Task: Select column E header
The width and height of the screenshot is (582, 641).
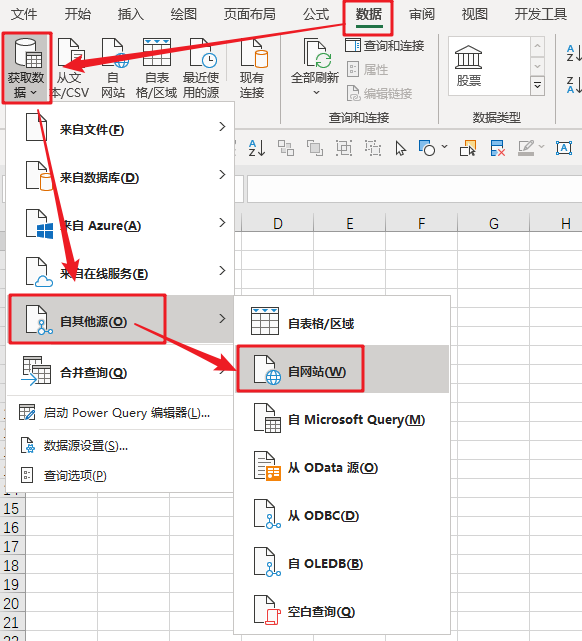Action: tap(349, 223)
